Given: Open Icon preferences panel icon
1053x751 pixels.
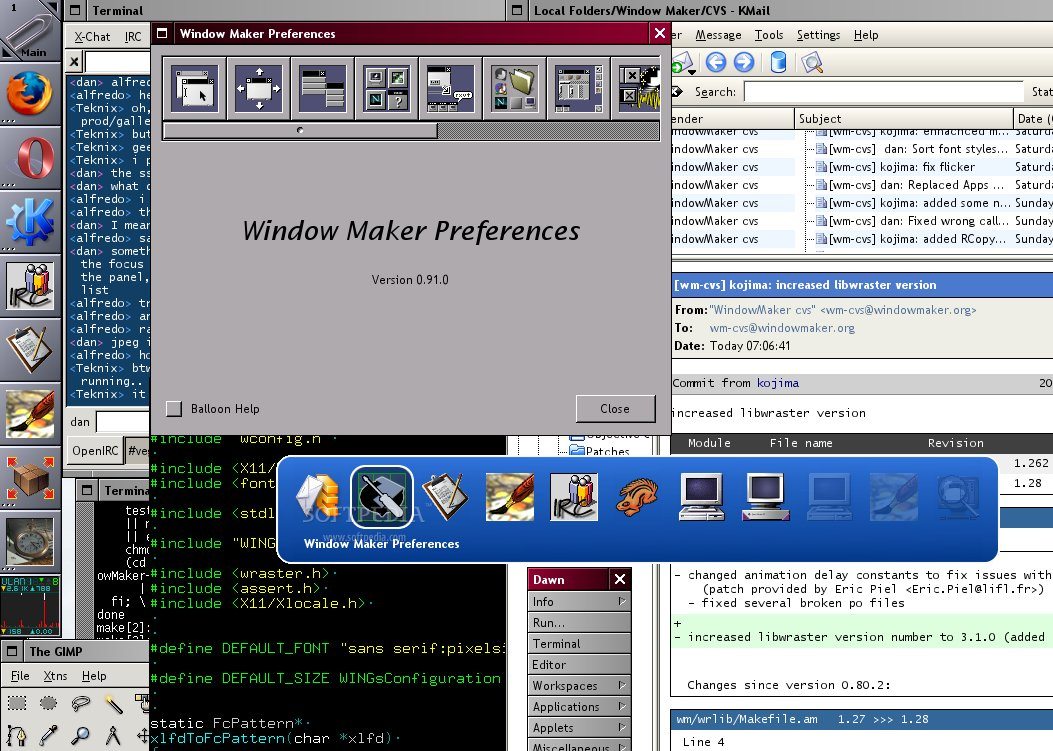Looking at the screenshot, I should [x=387, y=89].
